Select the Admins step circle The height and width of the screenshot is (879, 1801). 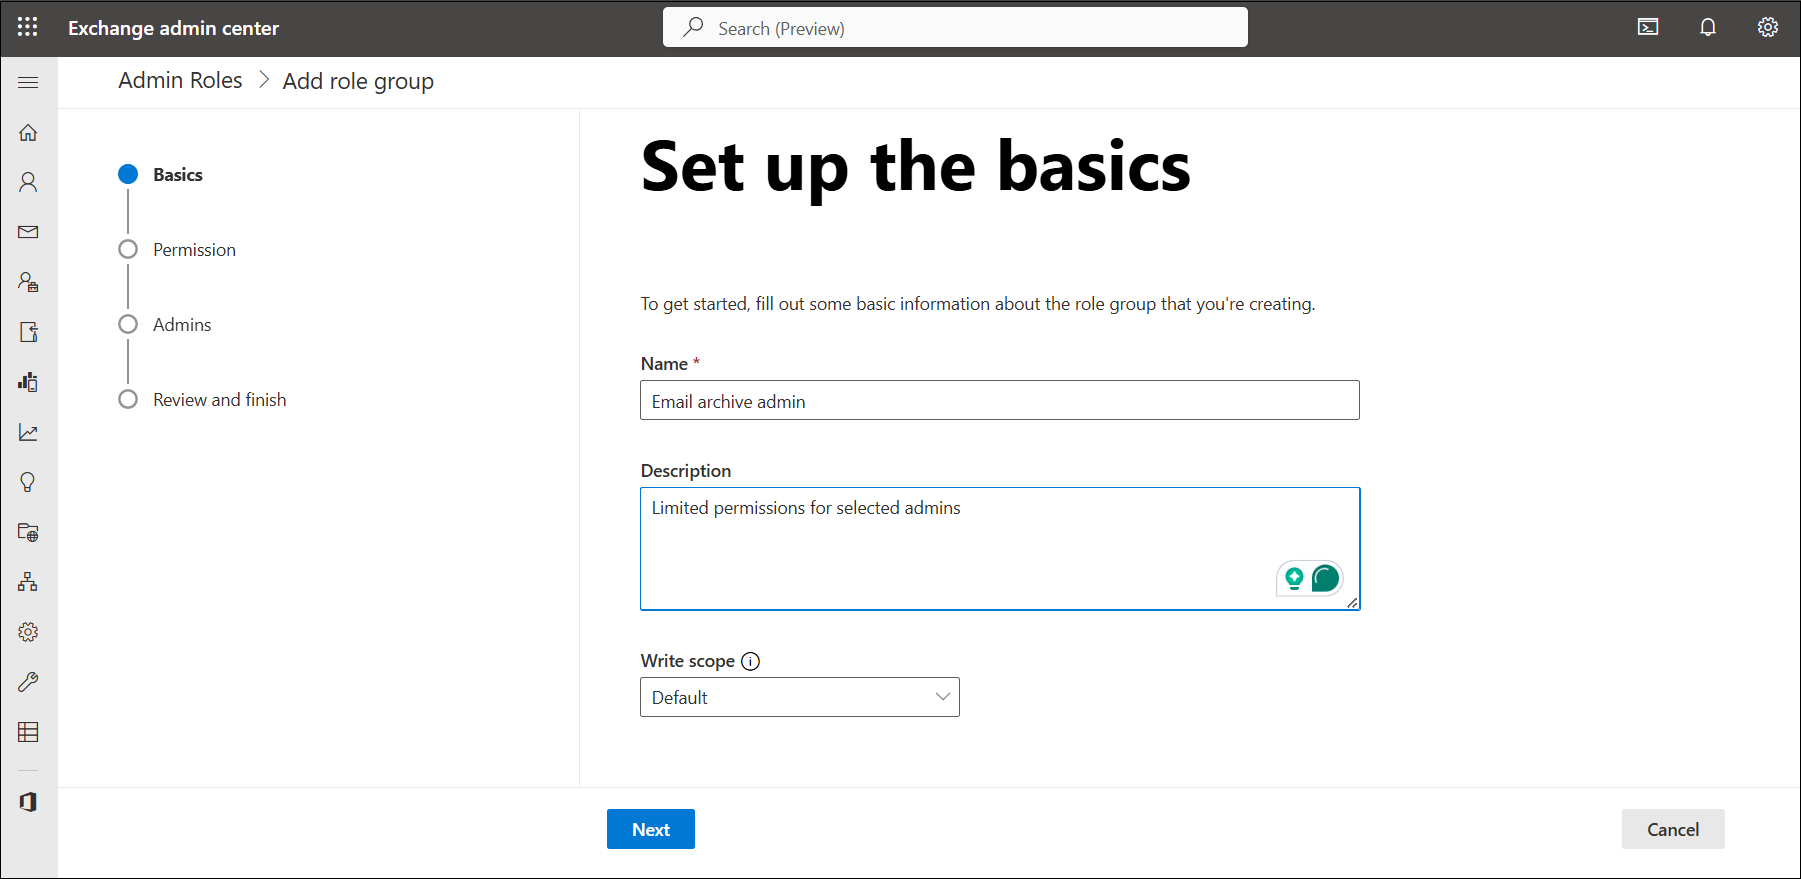(x=128, y=324)
